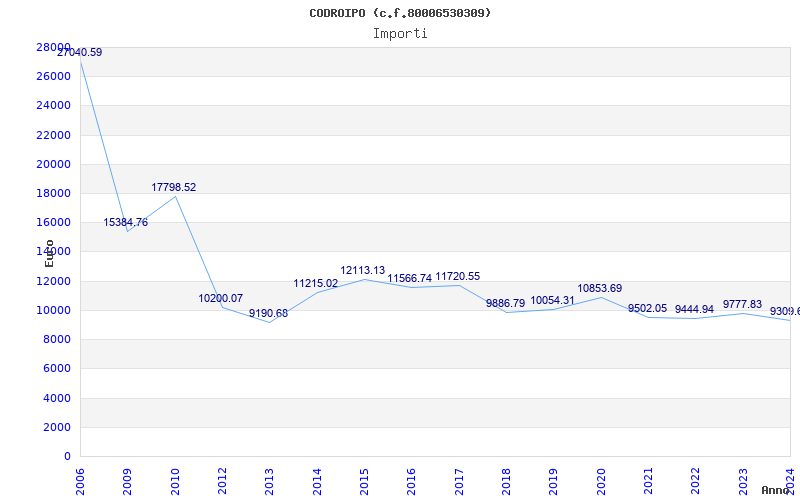Click the y-axis value 18000
800x500 pixels.
point(54,193)
